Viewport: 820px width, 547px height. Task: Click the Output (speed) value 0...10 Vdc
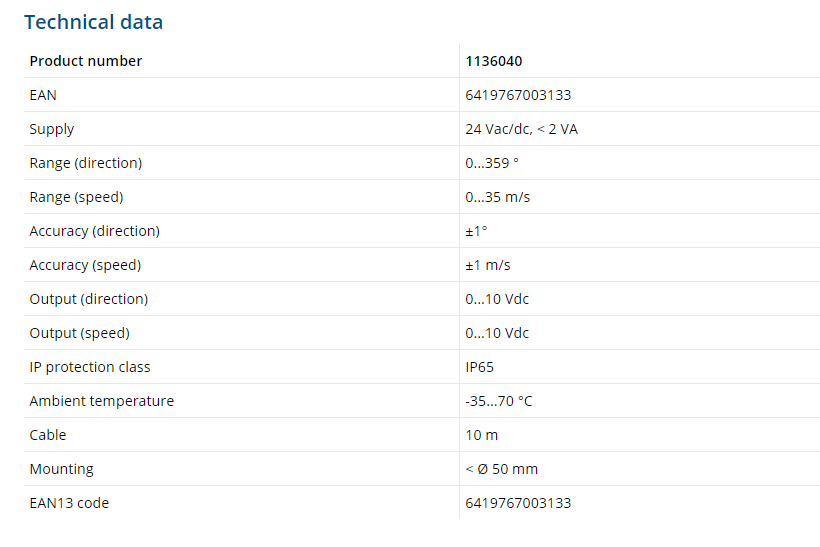tap(497, 333)
